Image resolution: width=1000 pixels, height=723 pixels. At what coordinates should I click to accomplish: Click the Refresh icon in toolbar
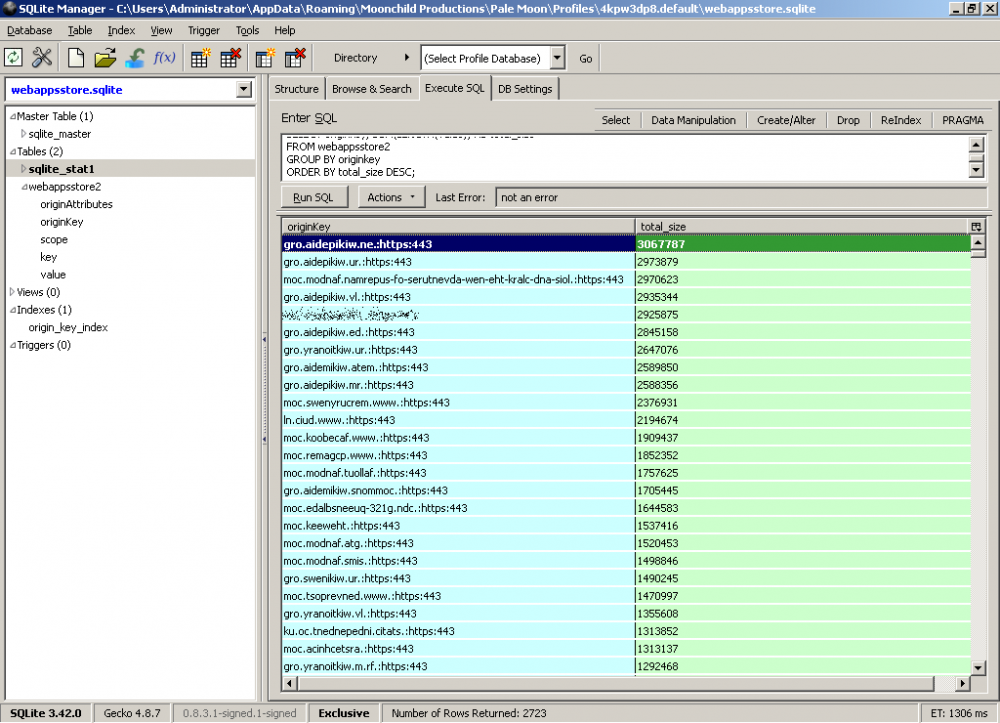point(14,58)
